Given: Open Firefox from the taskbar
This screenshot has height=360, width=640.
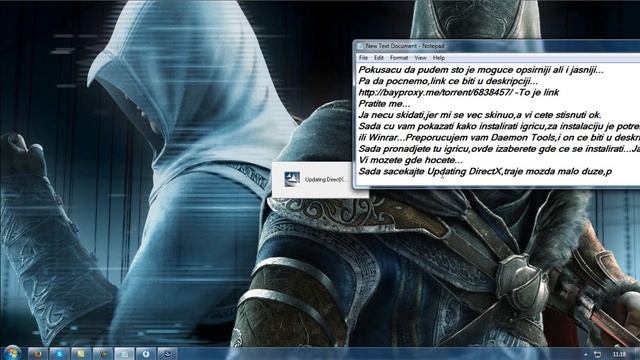Looking at the screenshot, I should coord(38,353).
